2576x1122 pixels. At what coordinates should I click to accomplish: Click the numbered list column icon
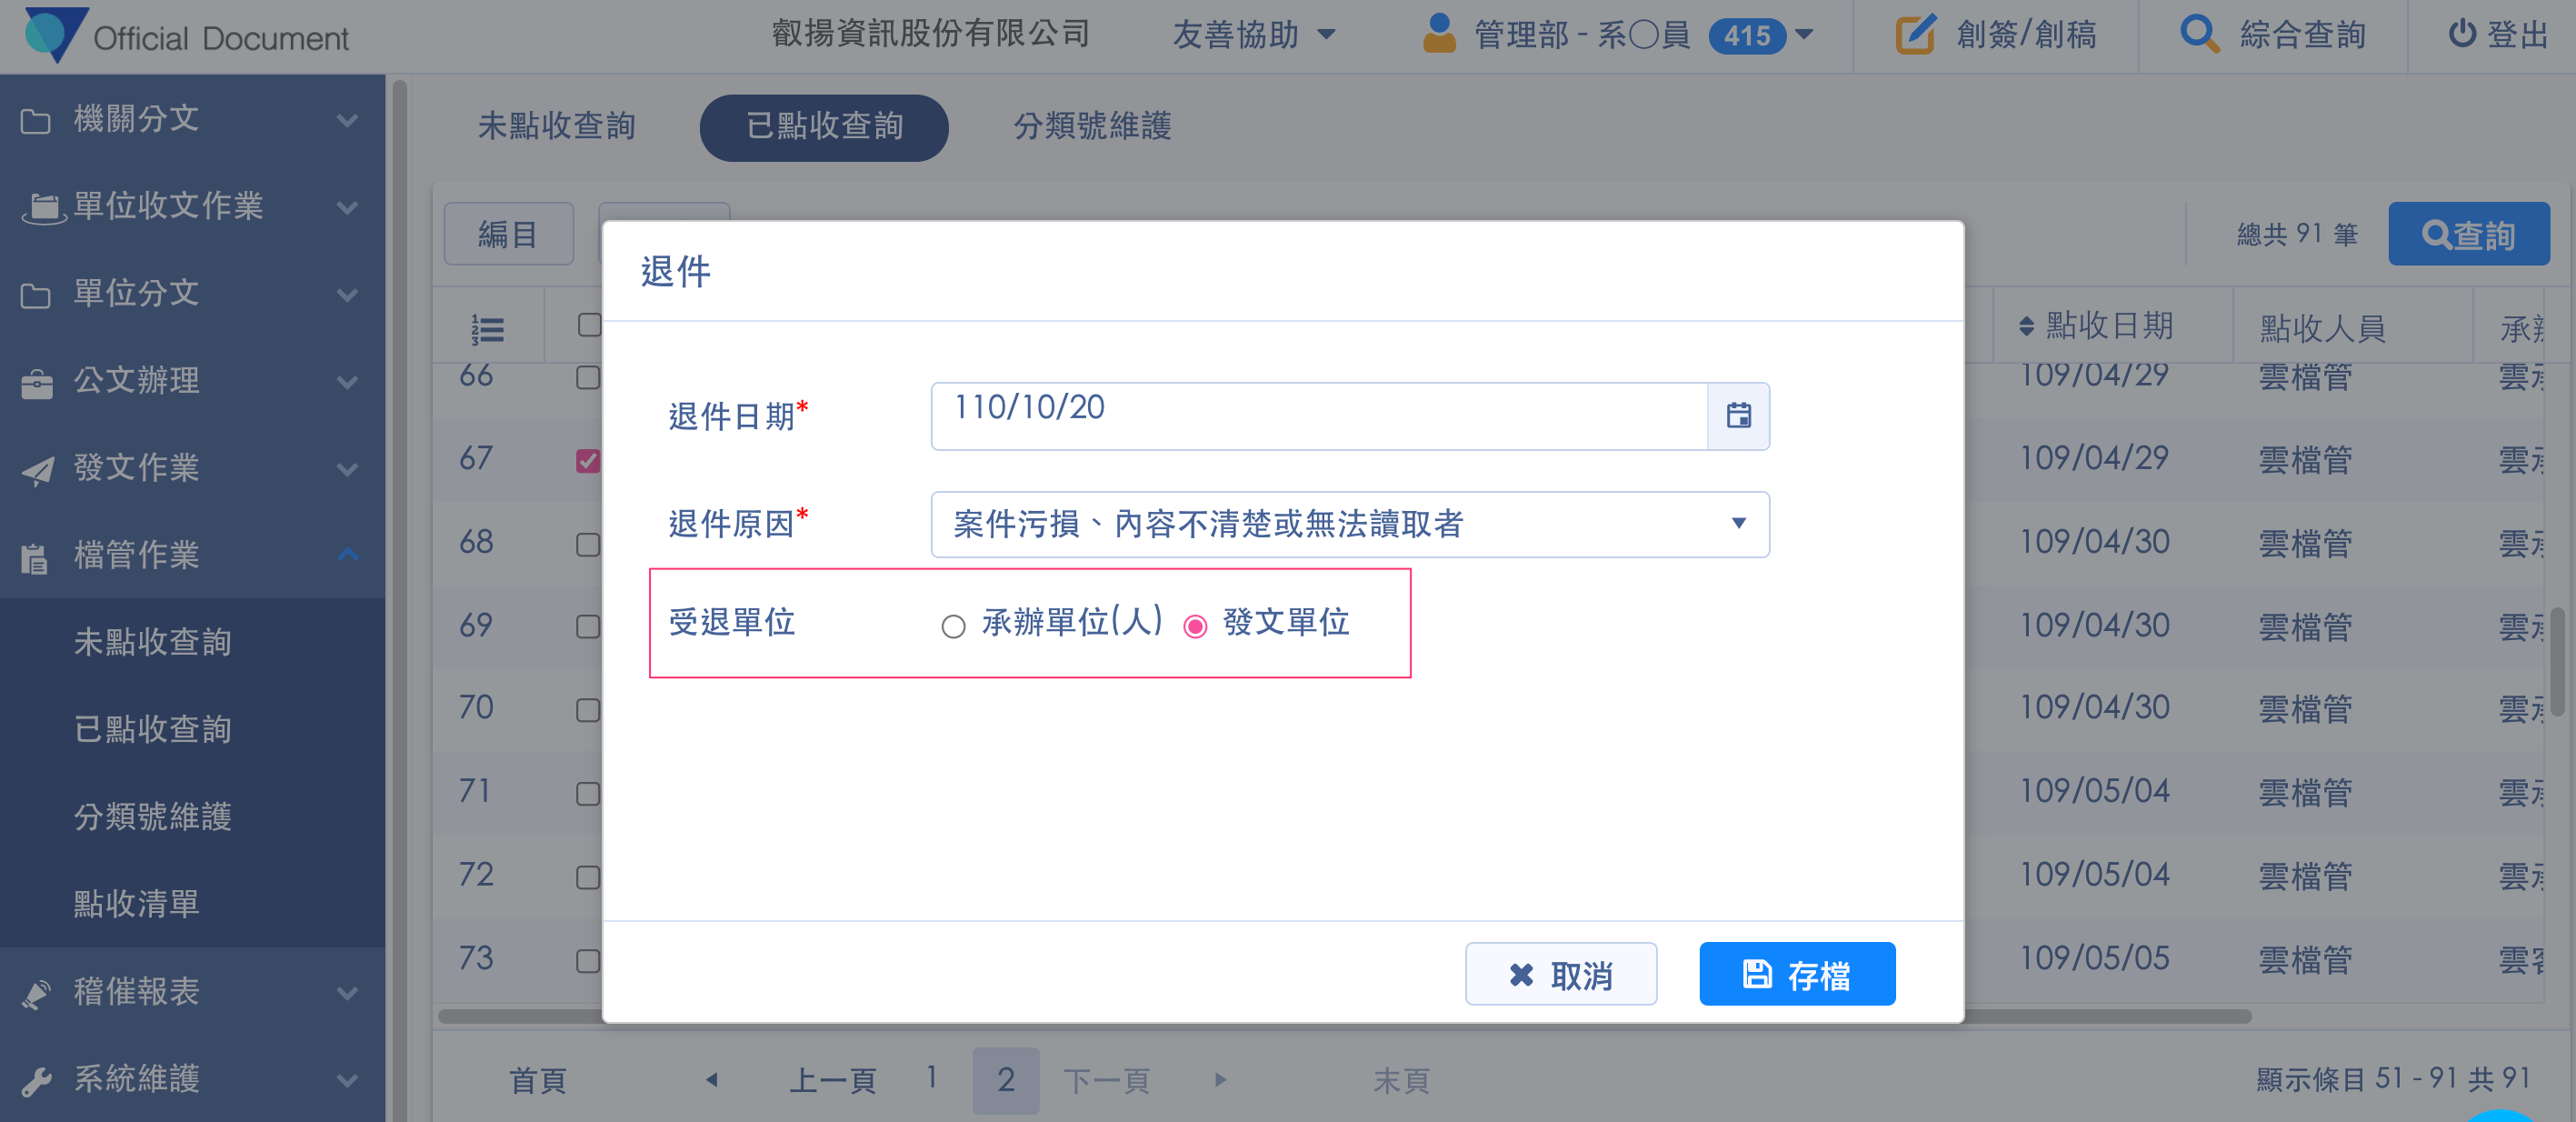(x=488, y=328)
